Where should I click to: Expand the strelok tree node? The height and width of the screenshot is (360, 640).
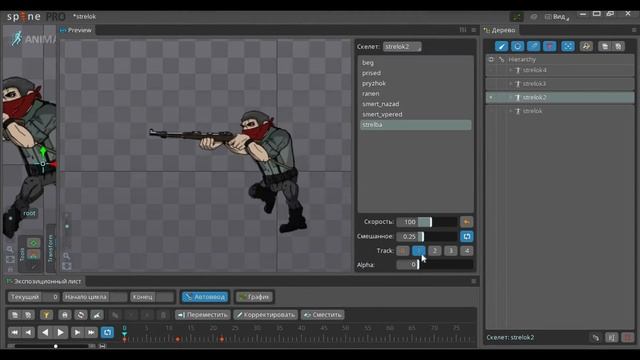510,111
